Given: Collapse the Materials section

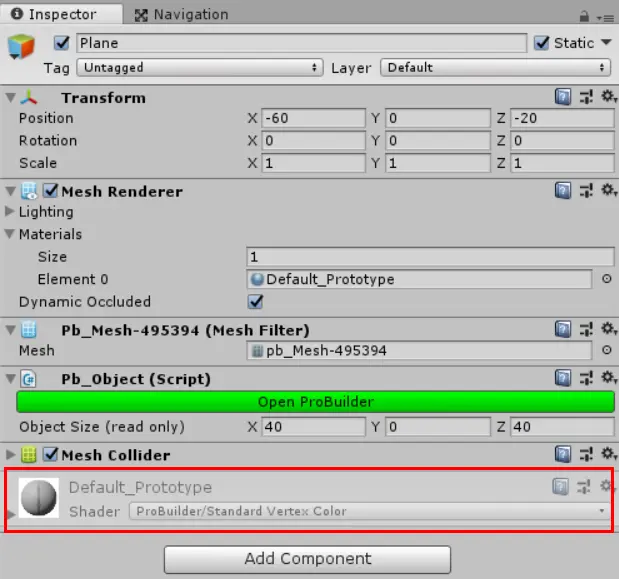Looking at the screenshot, I should (x=9, y=234).
